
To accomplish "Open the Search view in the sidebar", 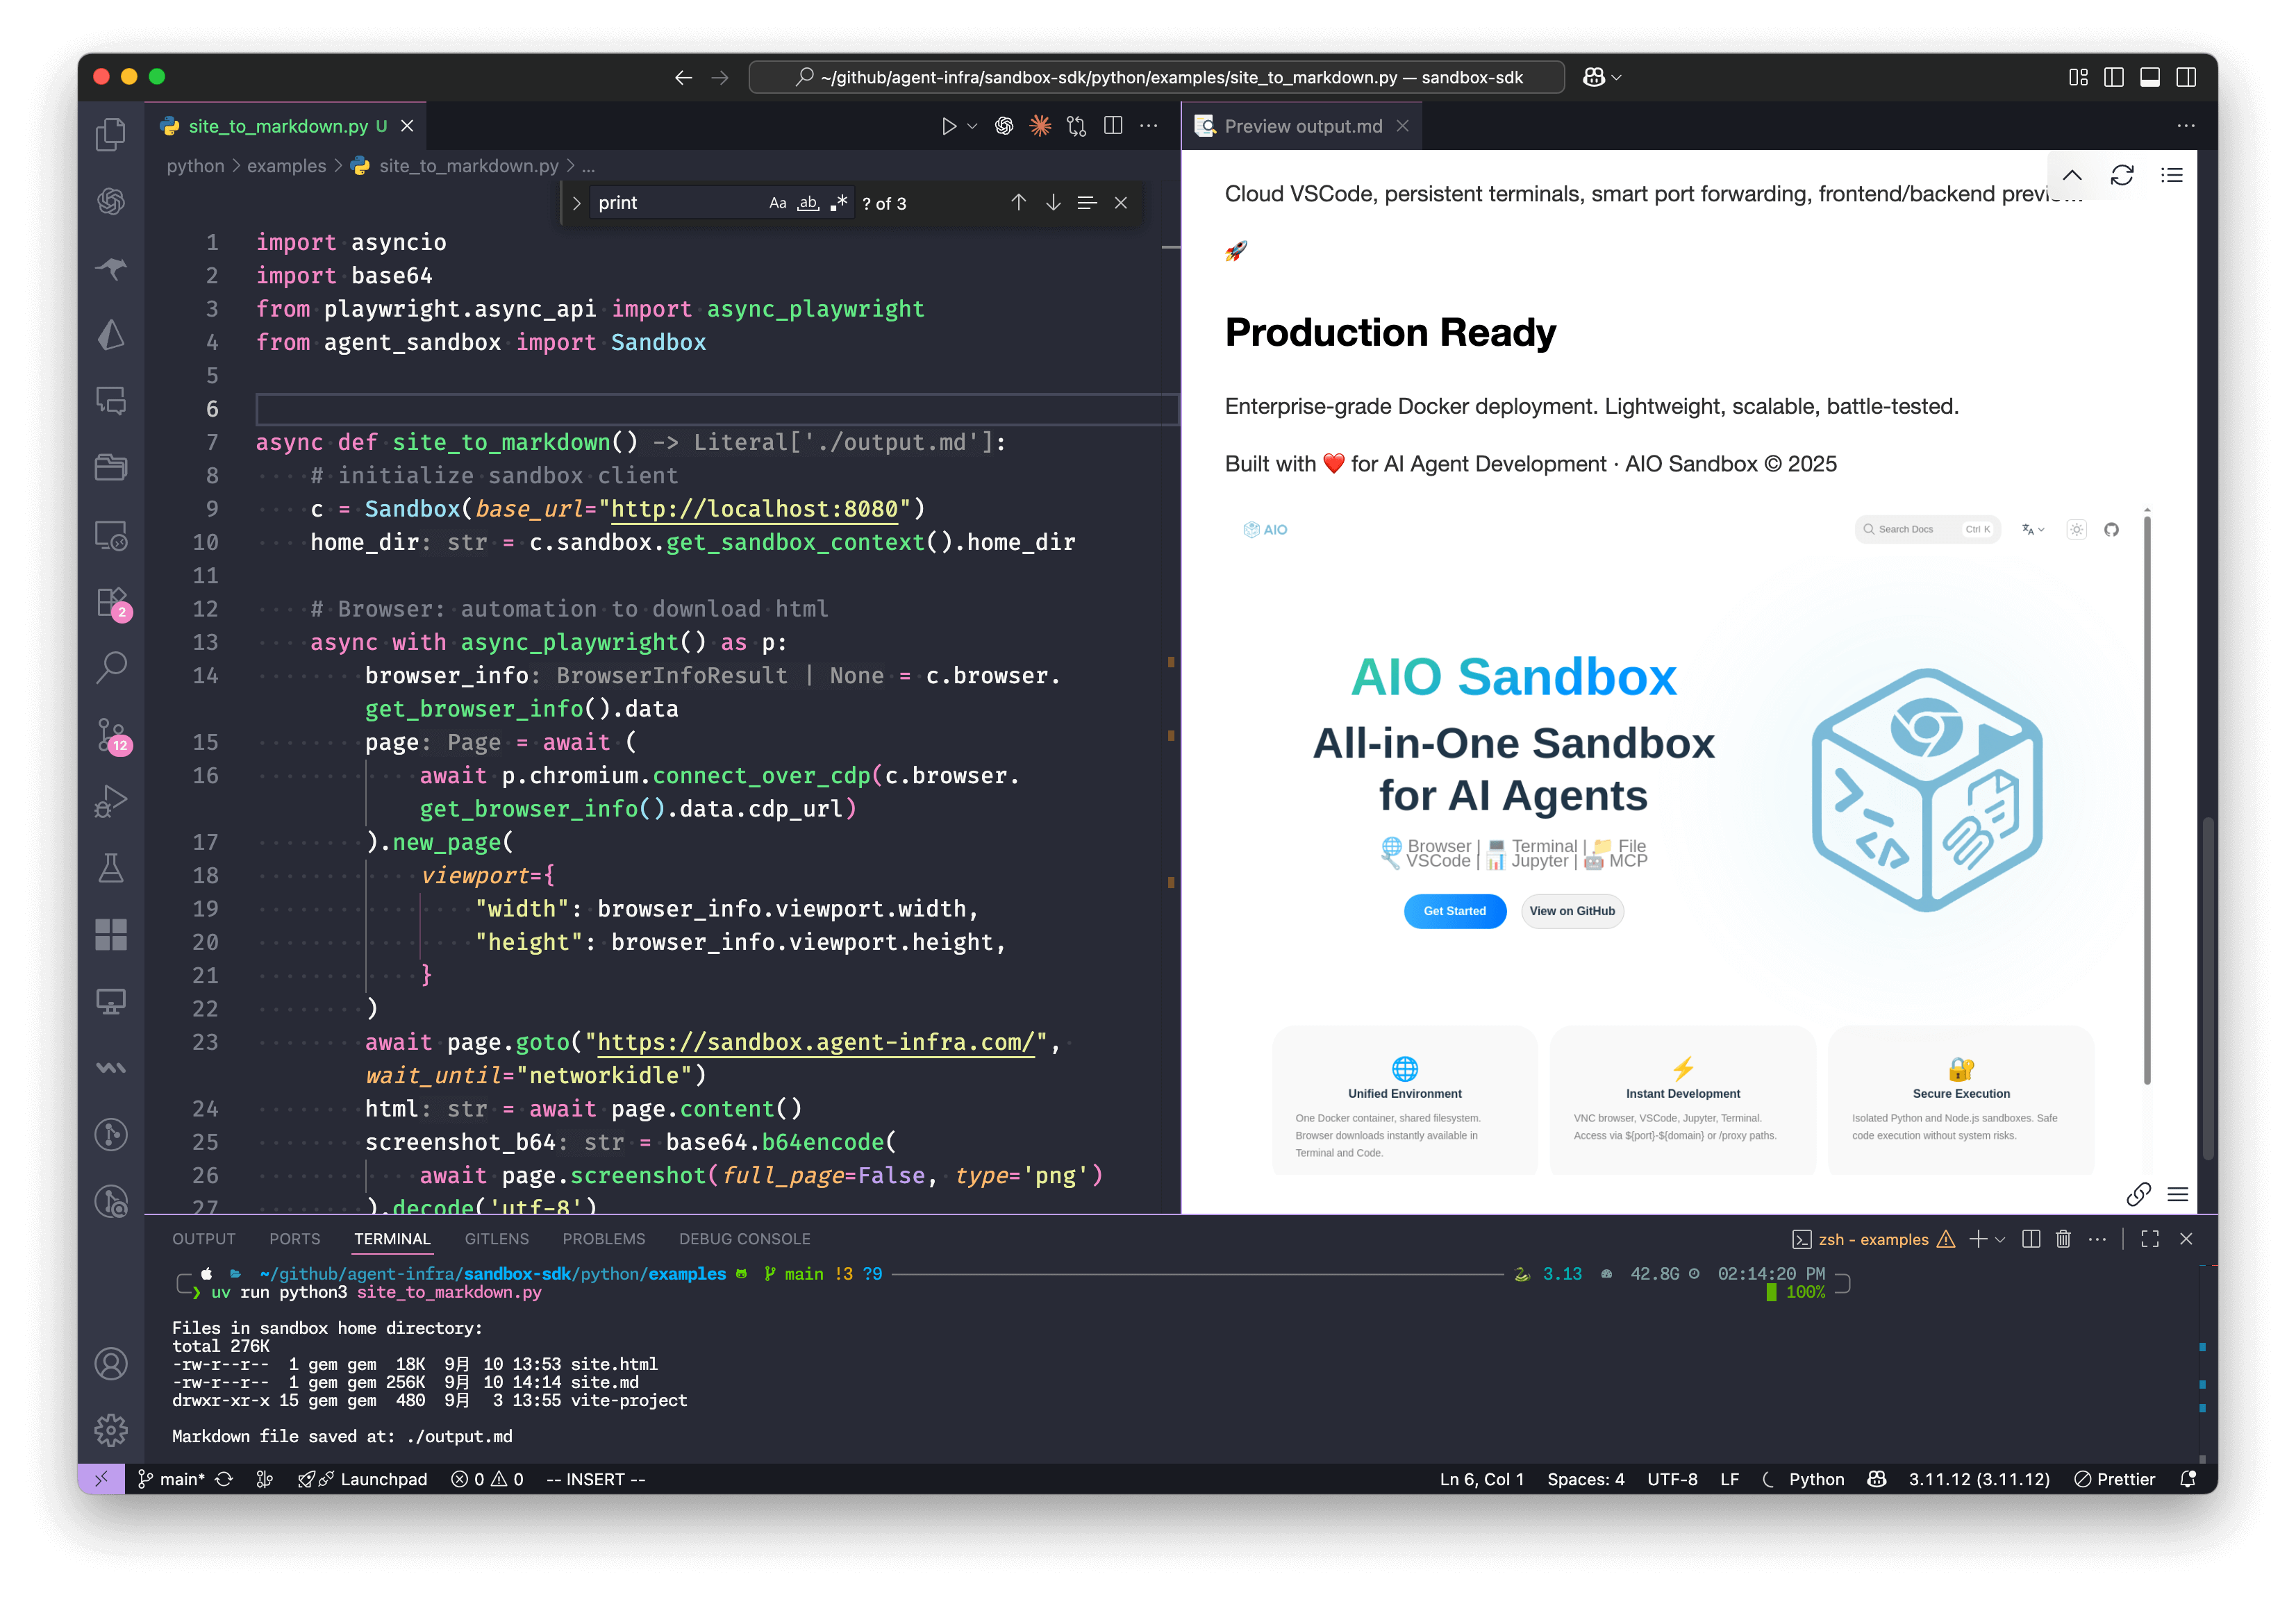I will coord(111,667).
